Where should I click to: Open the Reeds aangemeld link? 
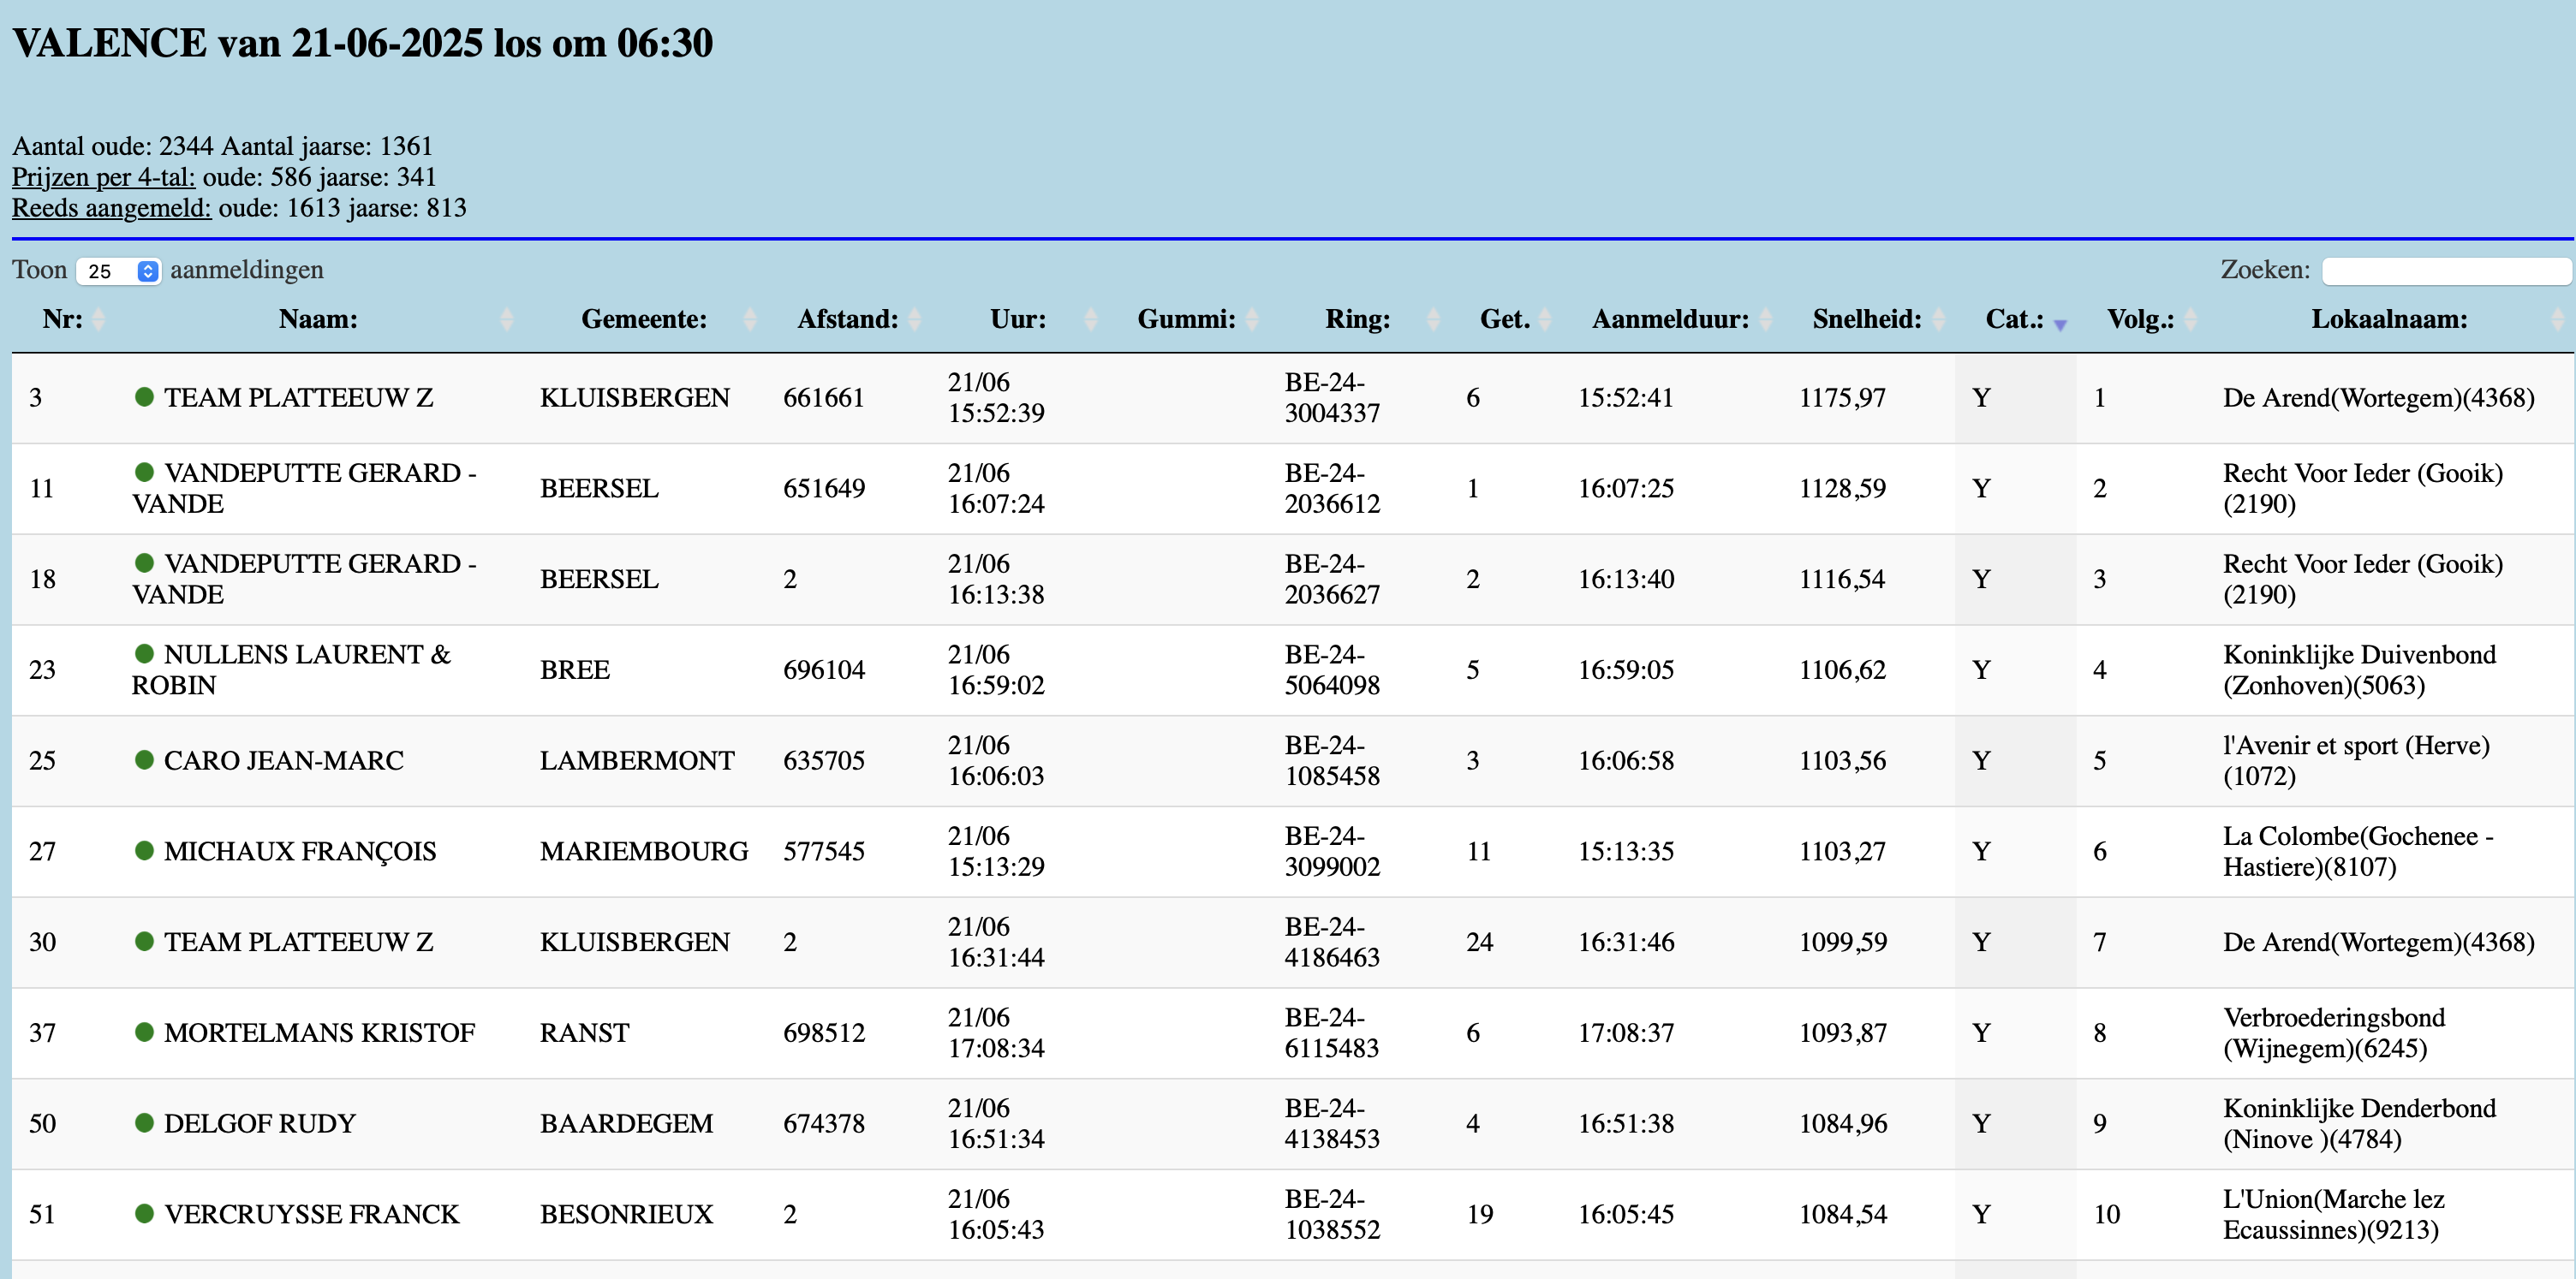coord(111,208)
